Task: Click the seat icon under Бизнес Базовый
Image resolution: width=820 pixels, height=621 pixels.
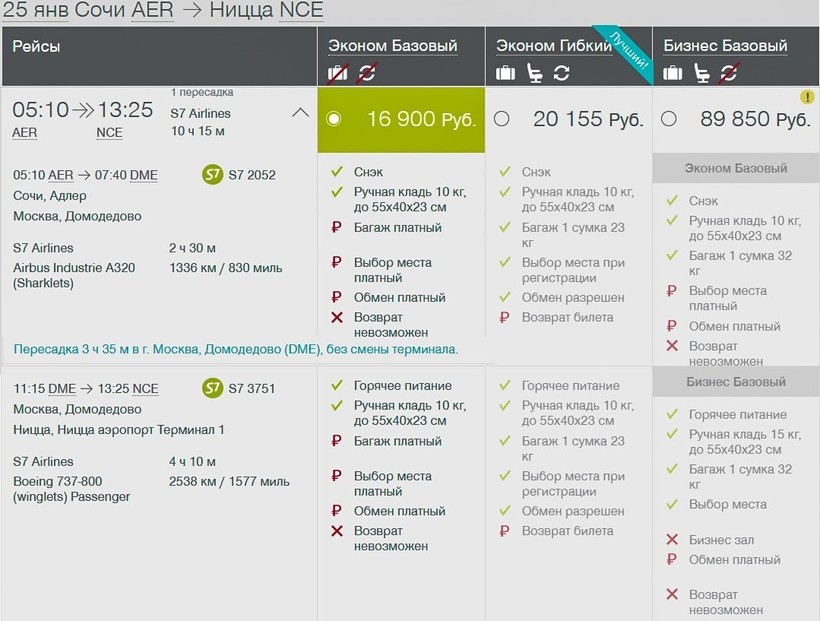Action: coord(702,73)
